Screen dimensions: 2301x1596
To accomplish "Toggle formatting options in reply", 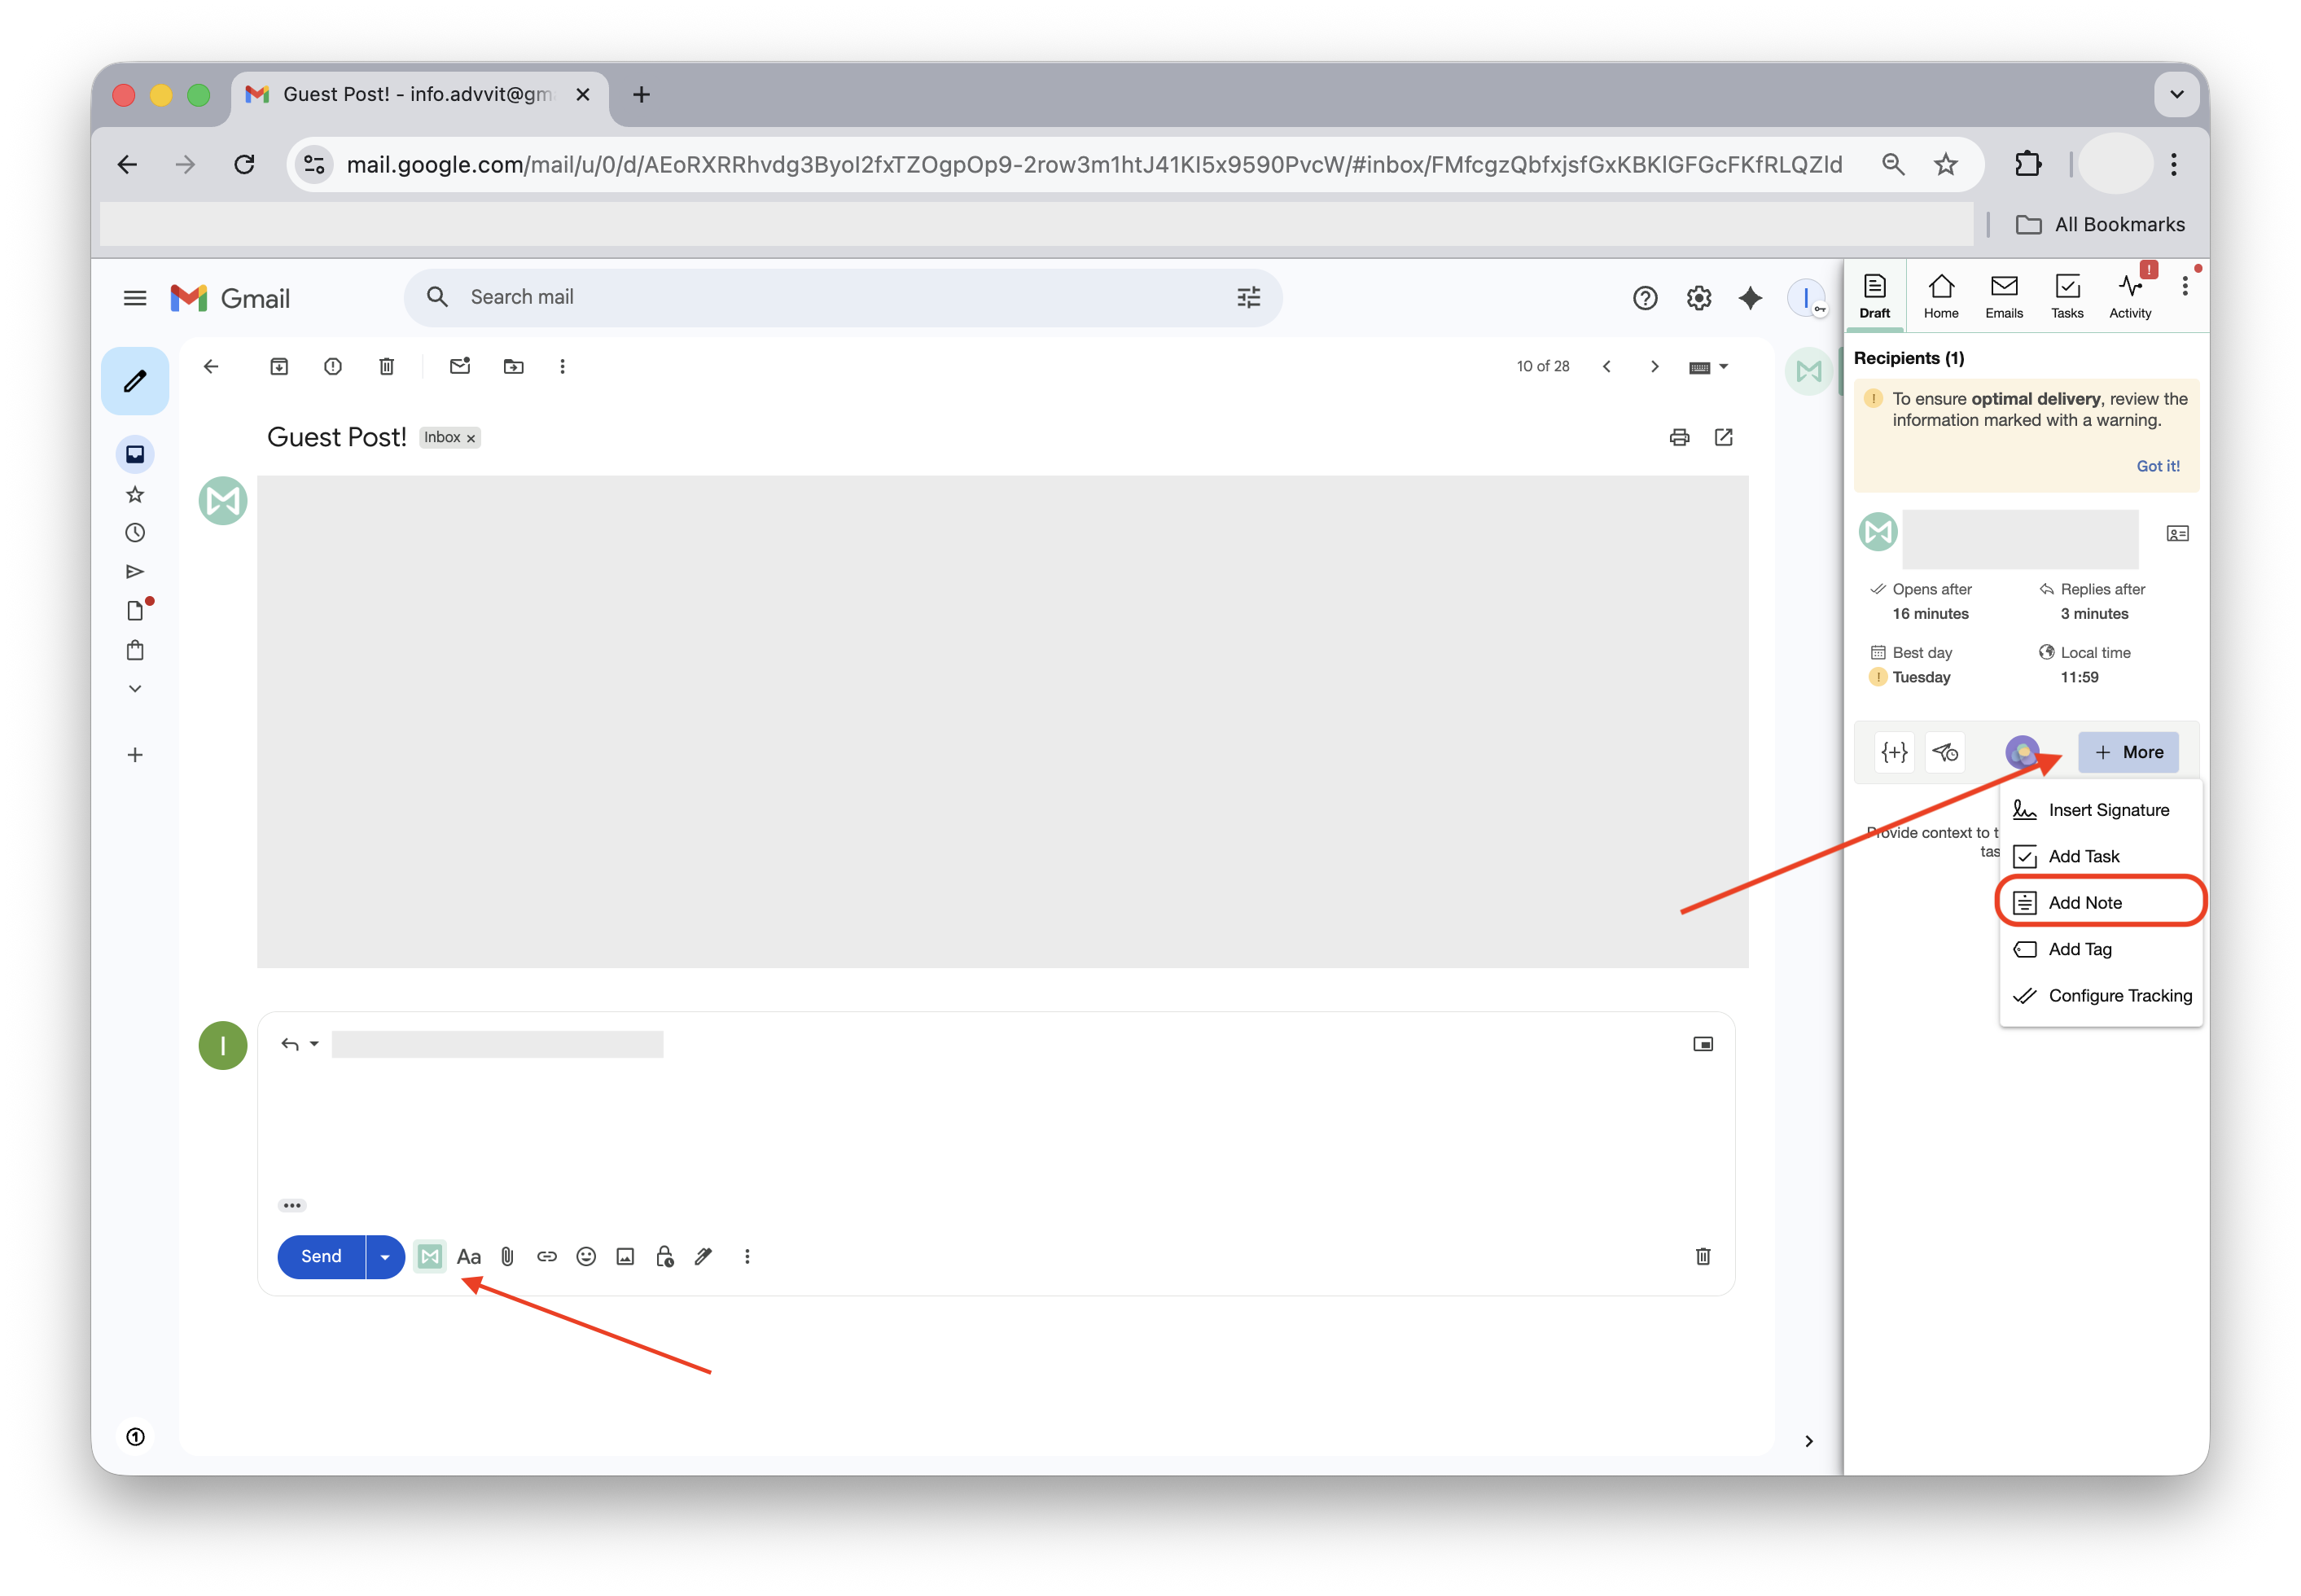I will pos(469,1257).
